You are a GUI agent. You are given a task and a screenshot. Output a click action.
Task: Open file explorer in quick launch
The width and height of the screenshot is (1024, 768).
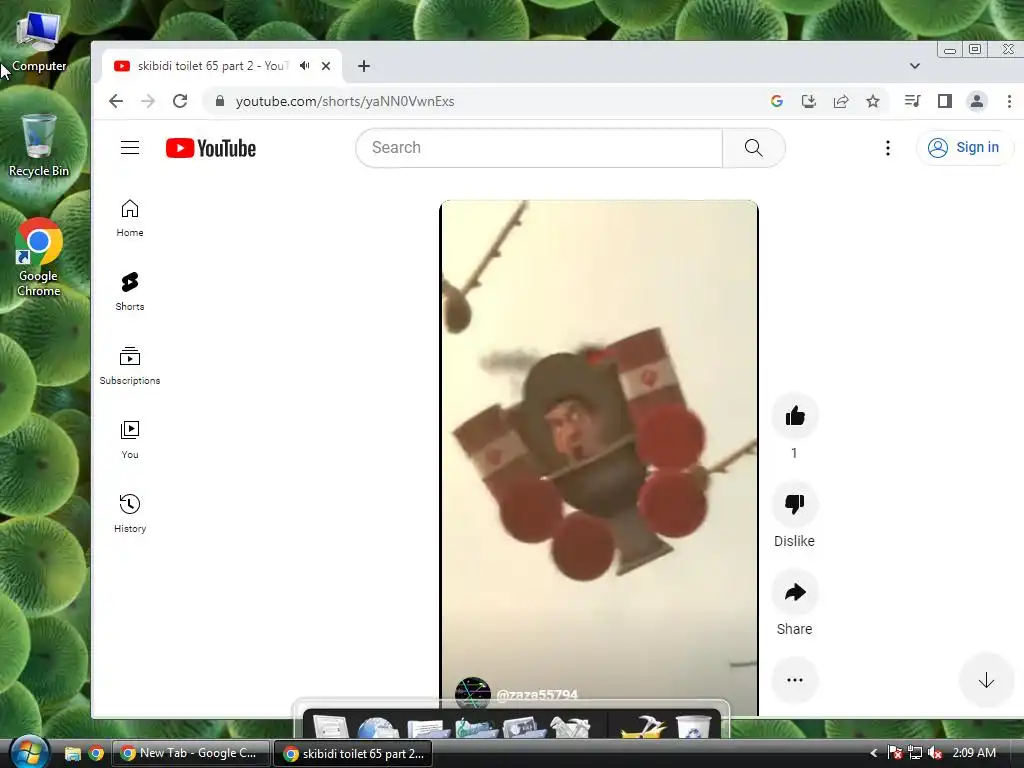[72, 754]
